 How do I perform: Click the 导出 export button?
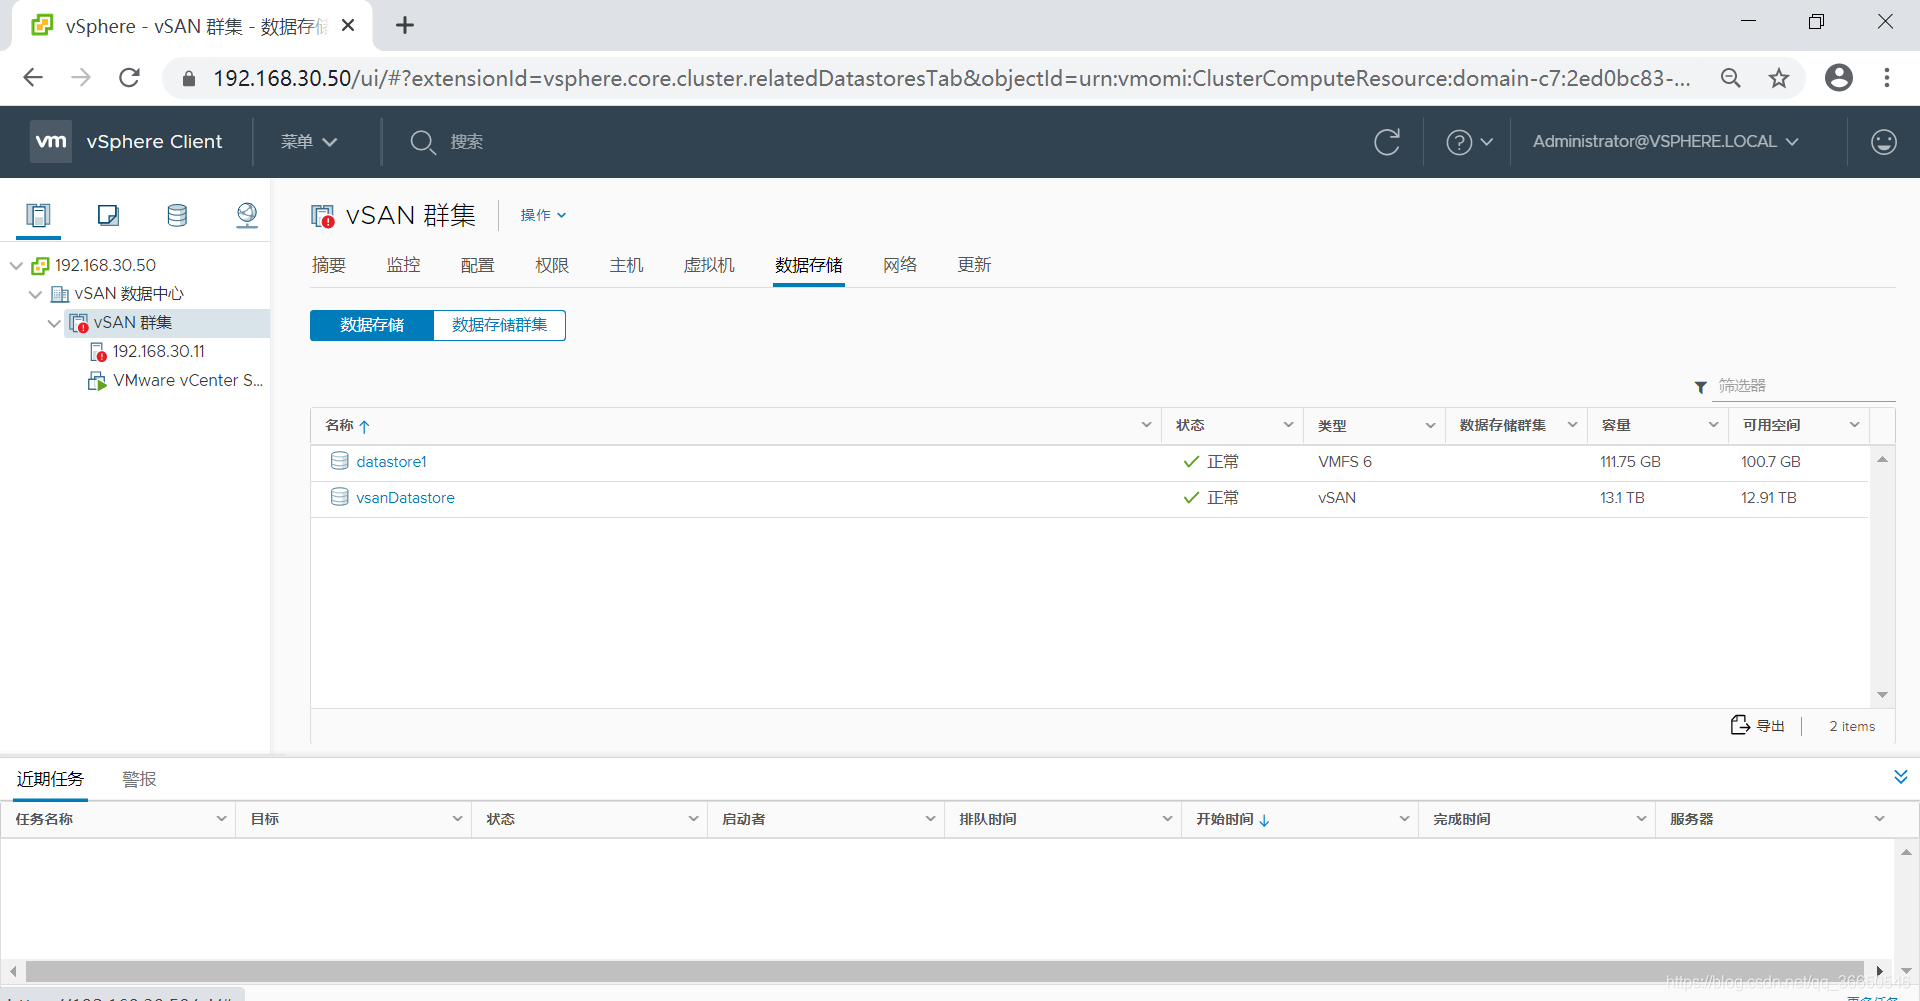click(1758, 726)
